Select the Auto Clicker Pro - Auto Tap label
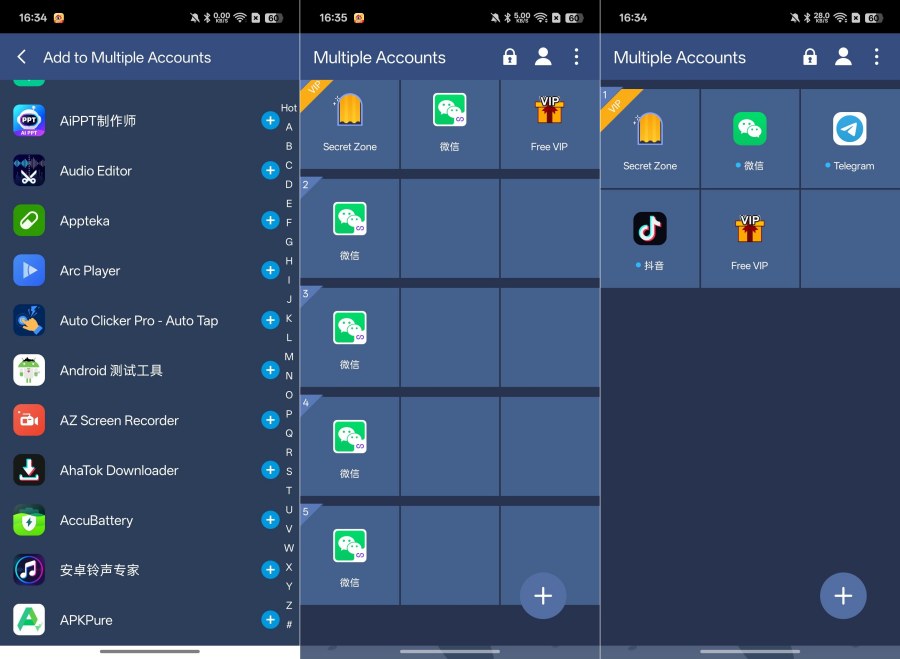 pos(139,320)
